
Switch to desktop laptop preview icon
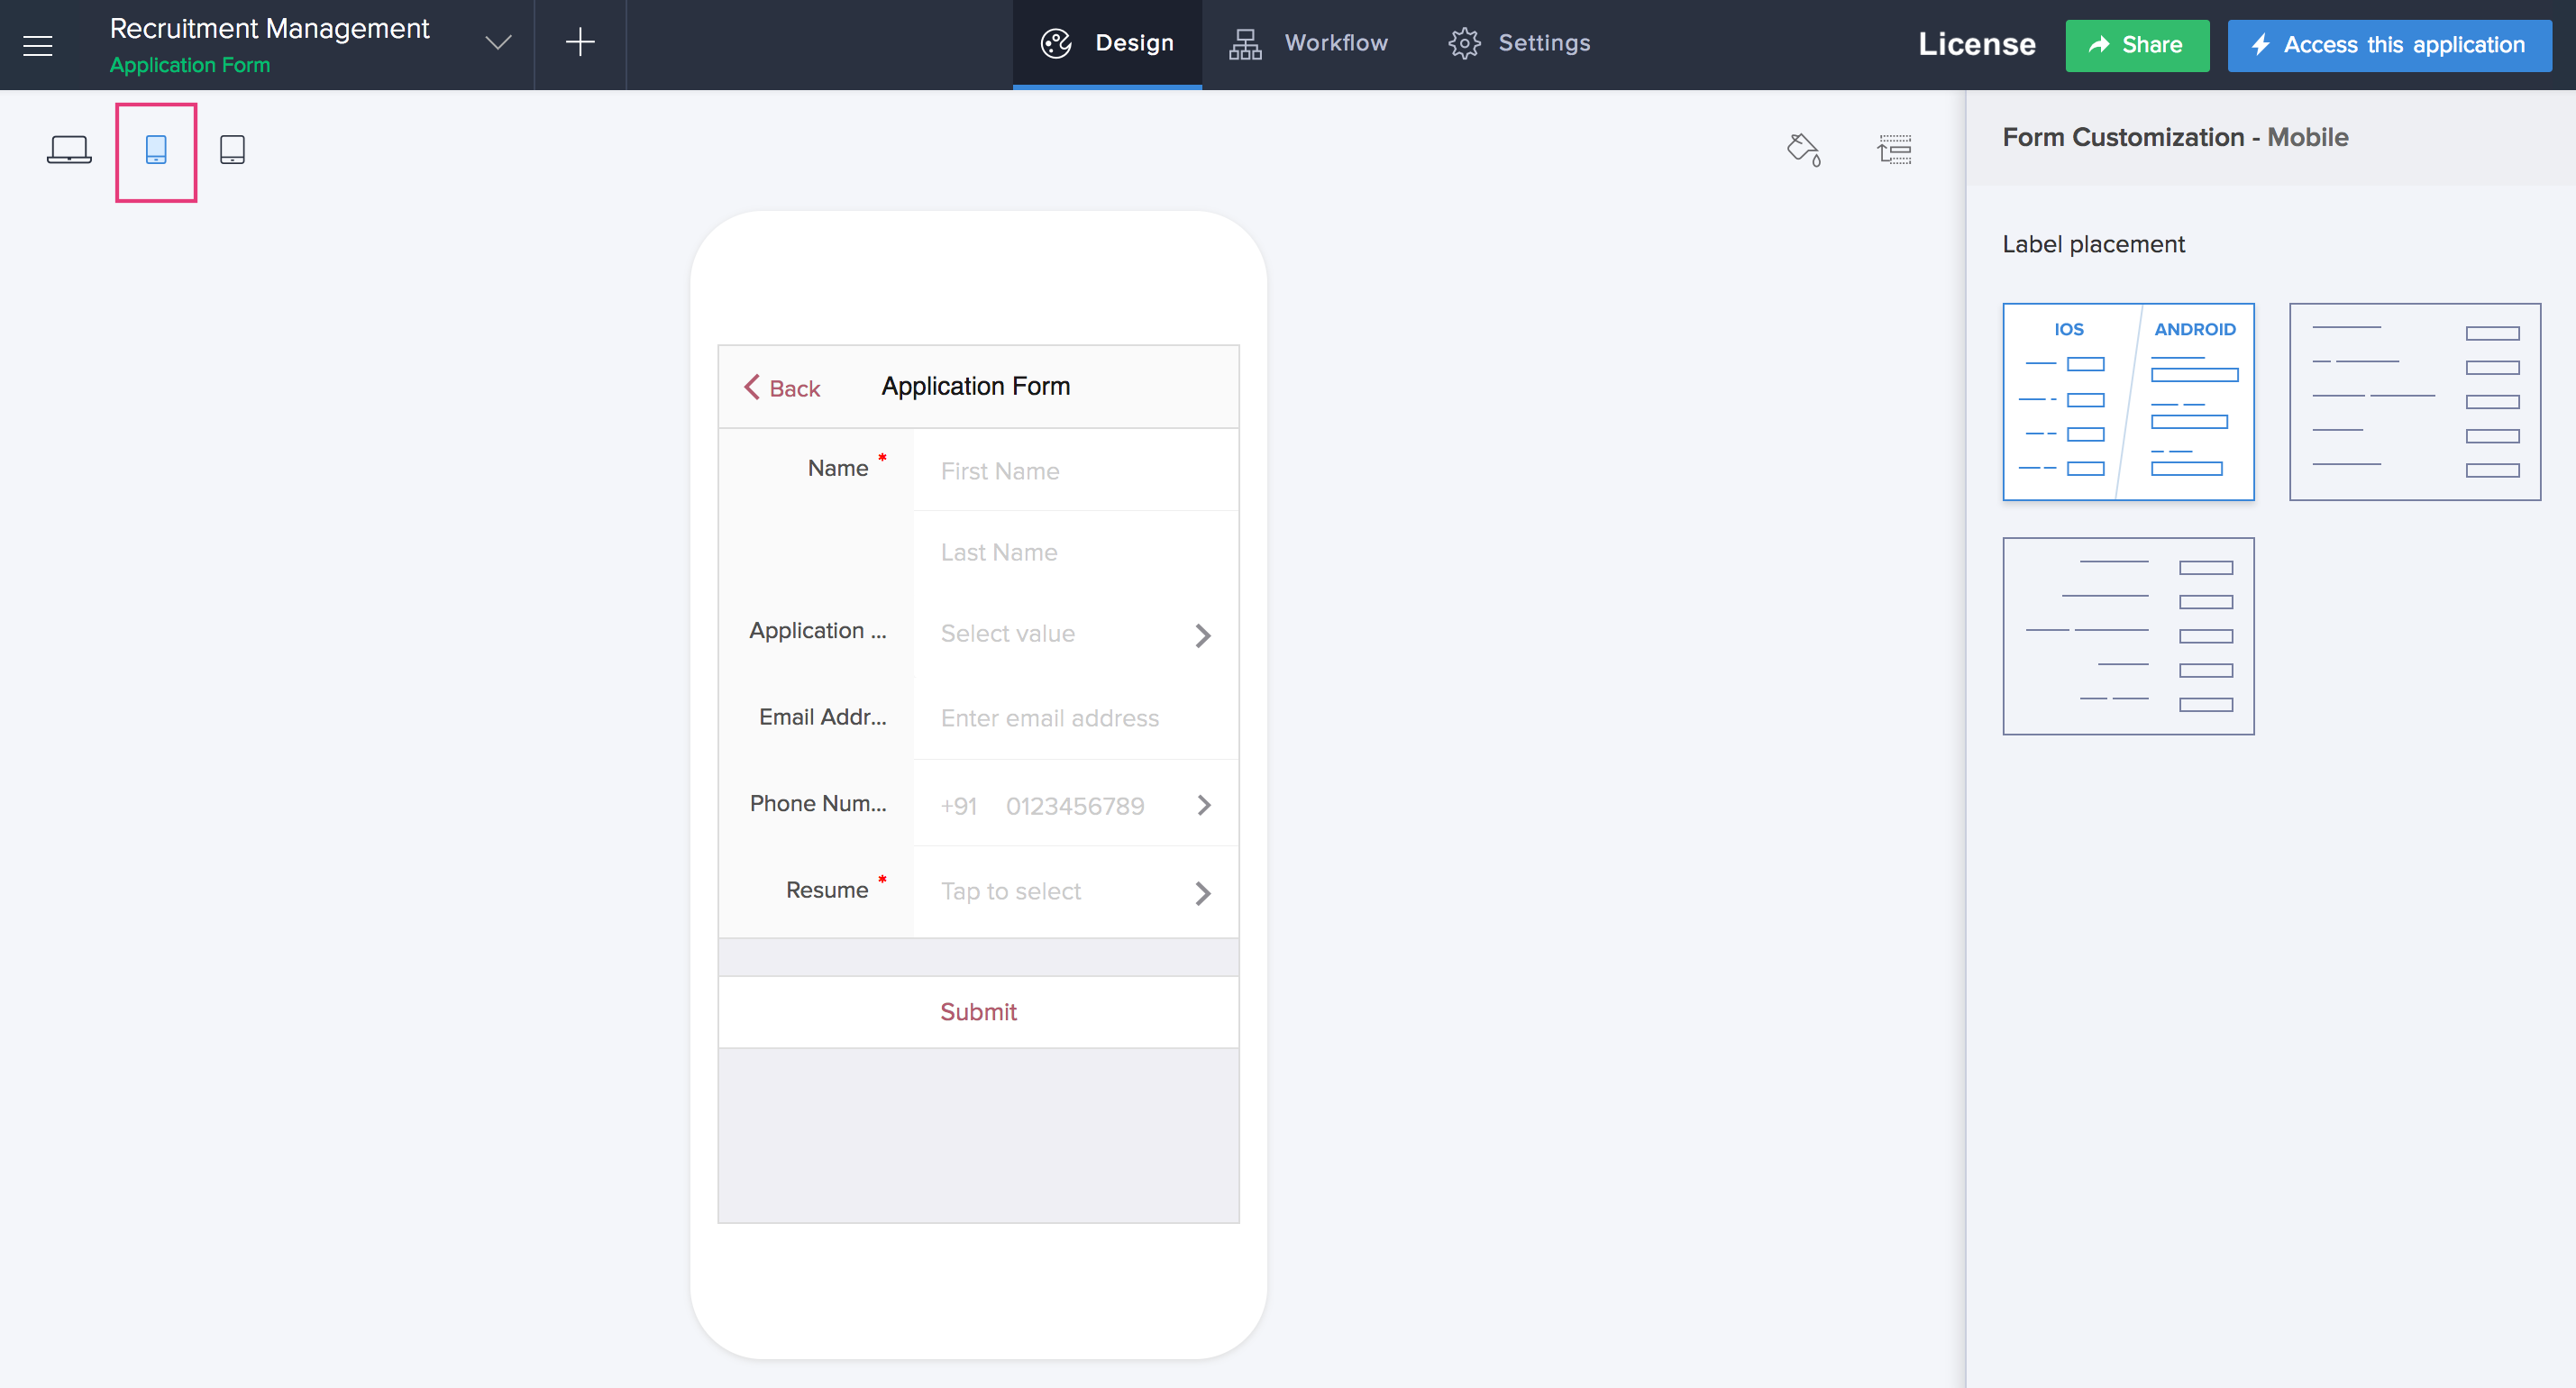click(69, 150)
